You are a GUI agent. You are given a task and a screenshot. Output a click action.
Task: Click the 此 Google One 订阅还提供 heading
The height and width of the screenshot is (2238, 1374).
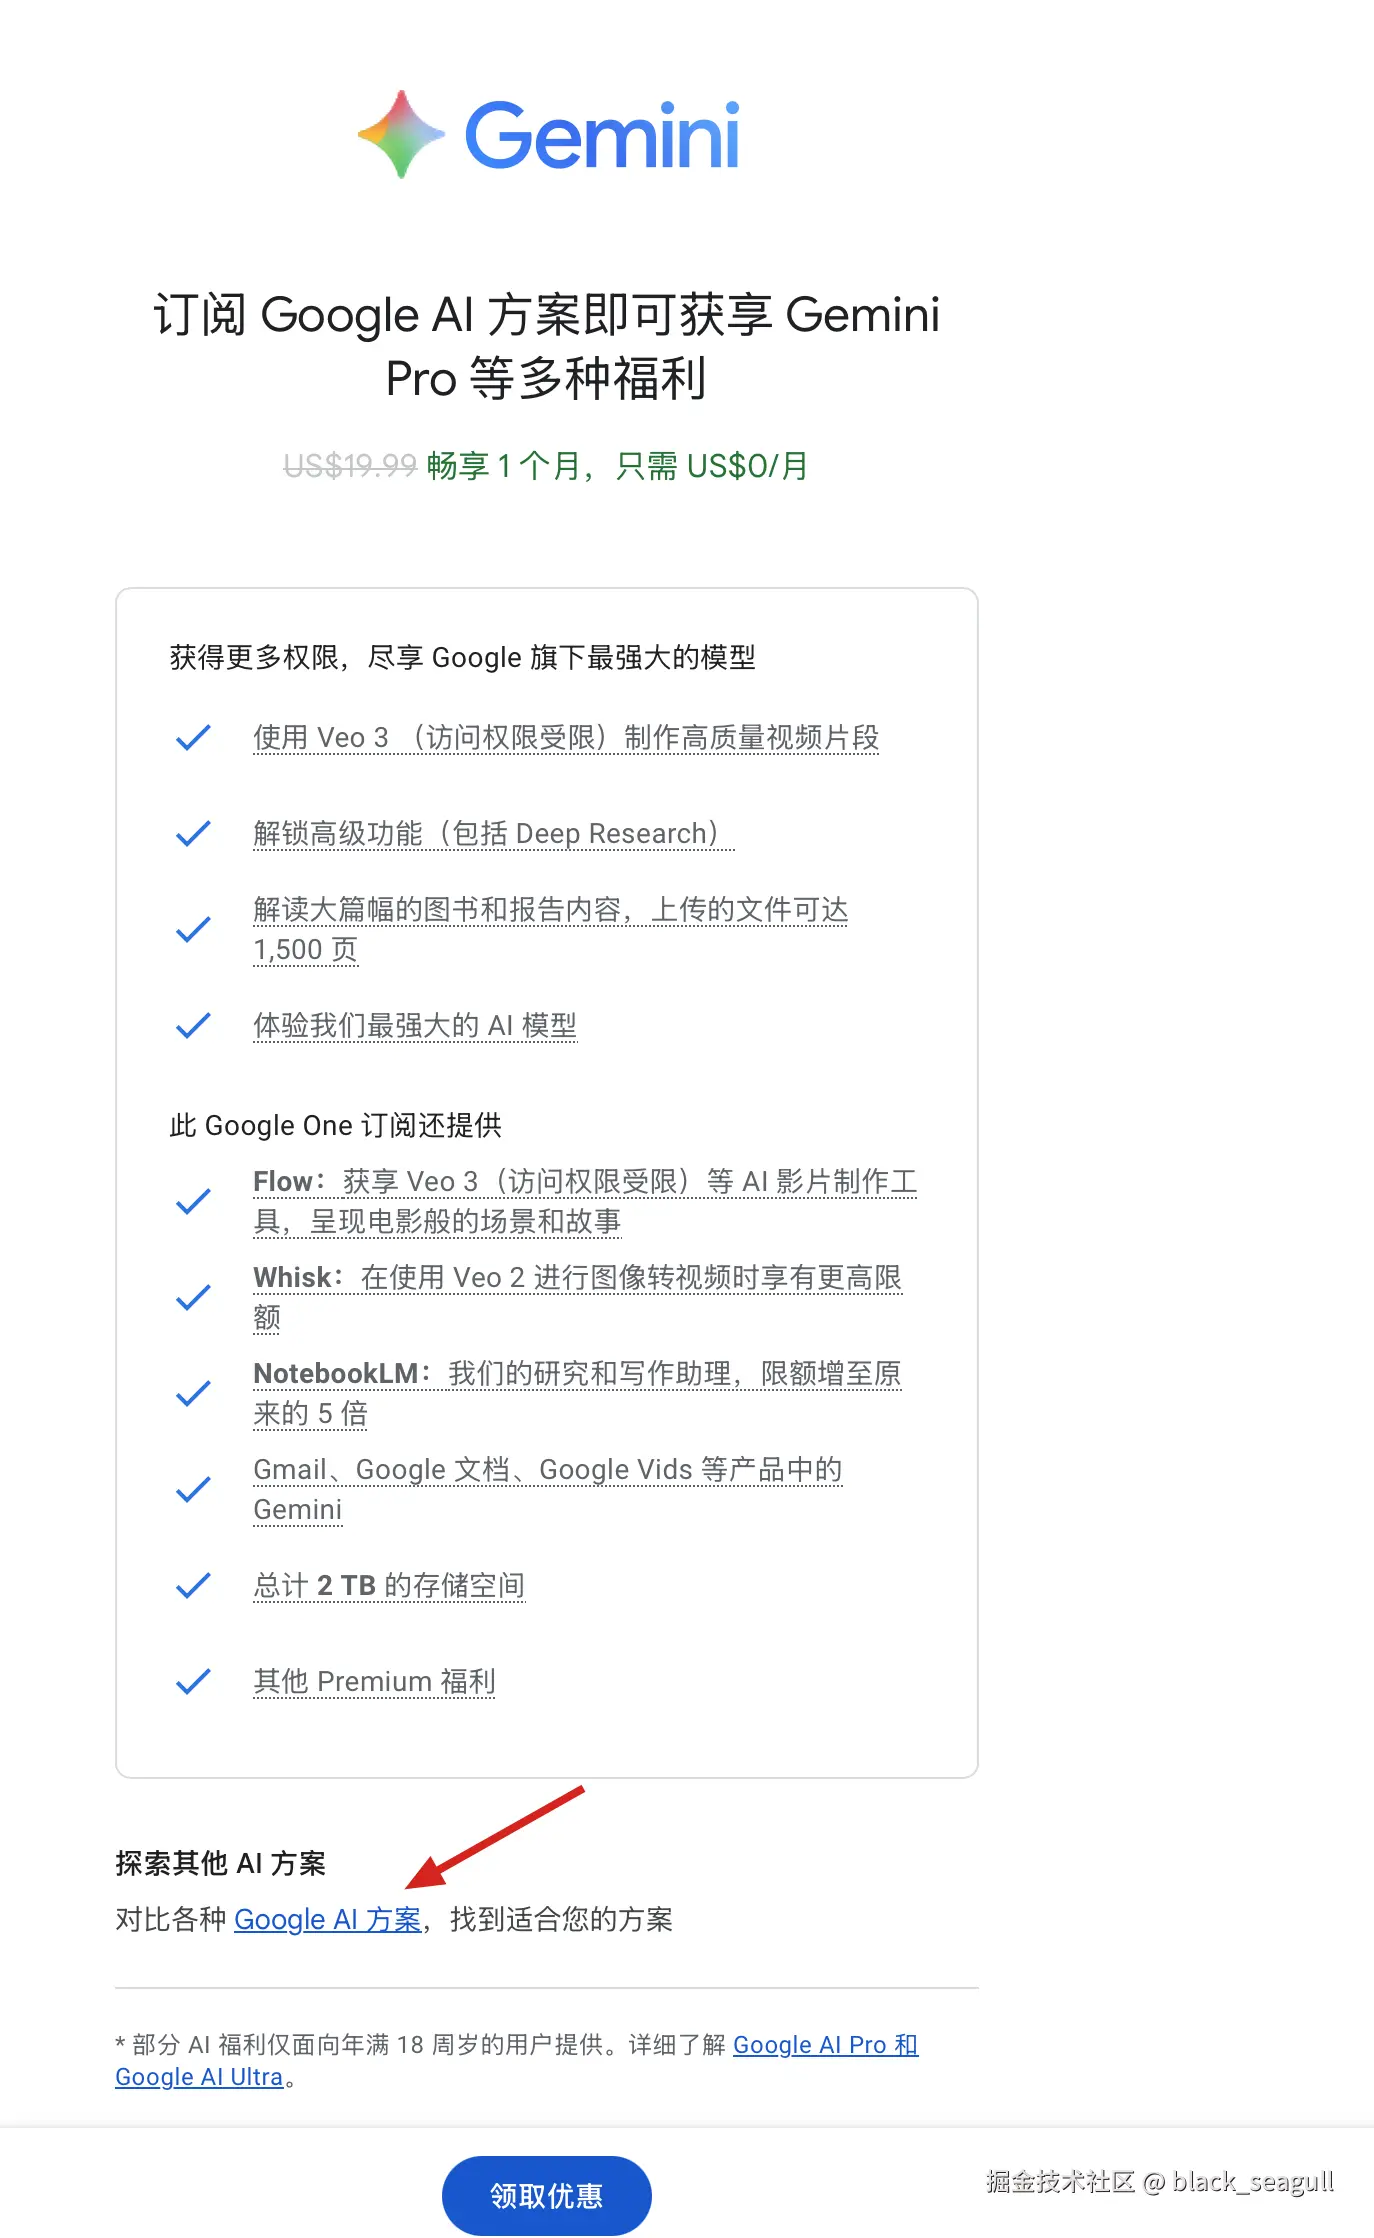336,1125
